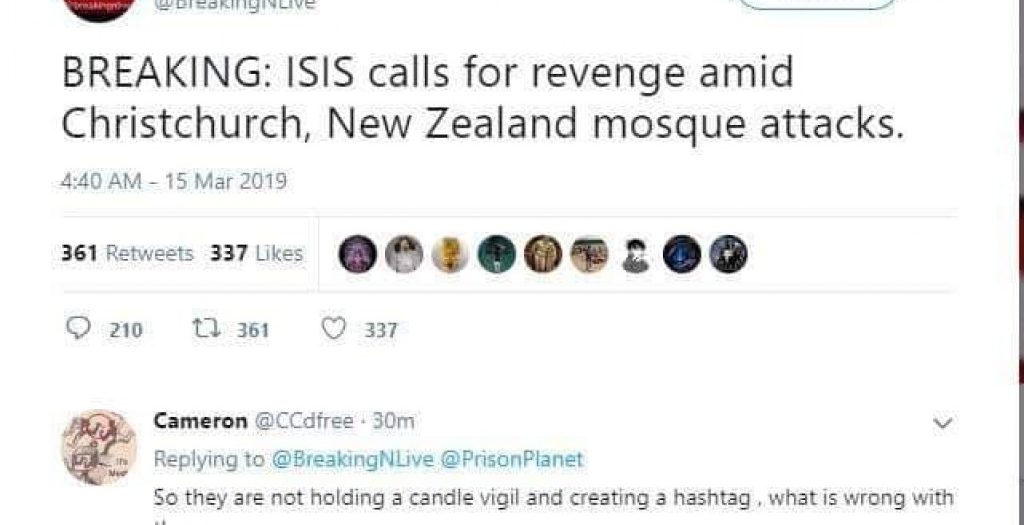Open Cameron's profile picture

pyautogui.click(x=99, y=447)
